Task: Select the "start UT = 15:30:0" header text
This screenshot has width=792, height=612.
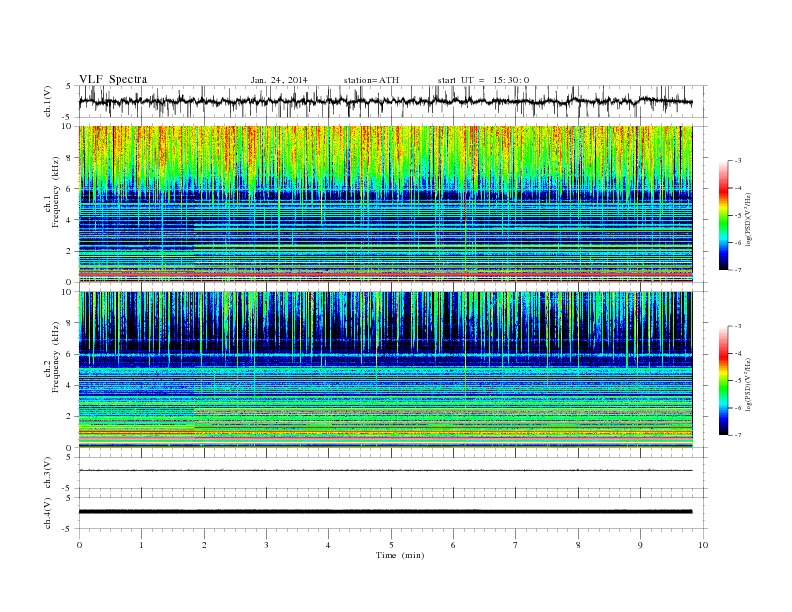Action: coord(483,80)
